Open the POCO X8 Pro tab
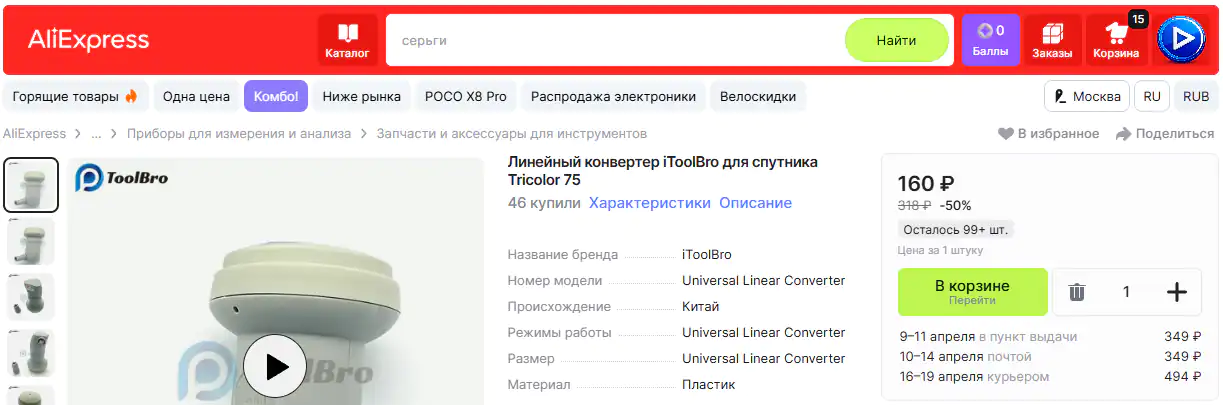 (466, 97)
